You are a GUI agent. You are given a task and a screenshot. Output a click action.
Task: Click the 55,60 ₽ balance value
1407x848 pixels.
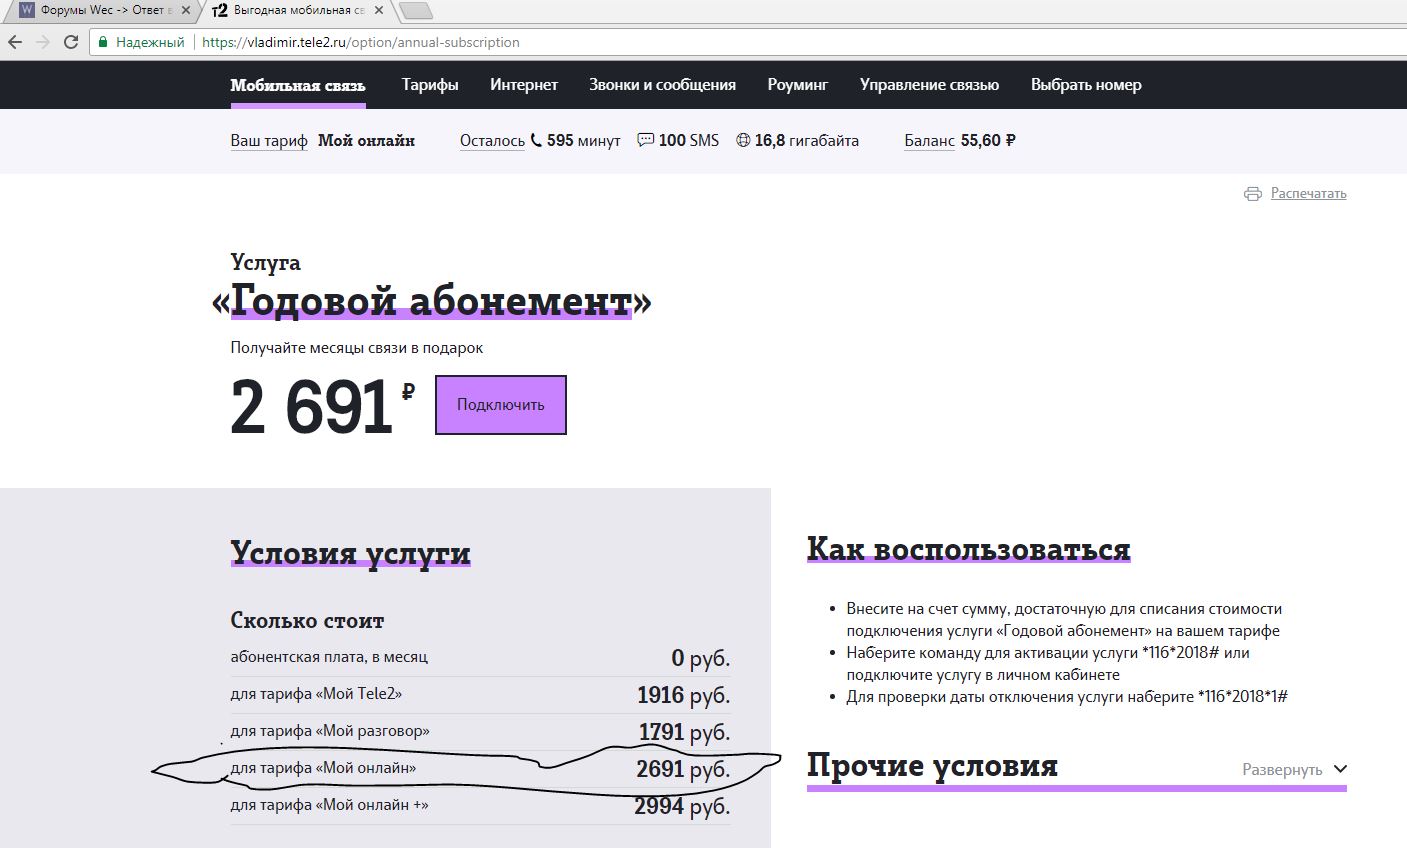(988, 141)
